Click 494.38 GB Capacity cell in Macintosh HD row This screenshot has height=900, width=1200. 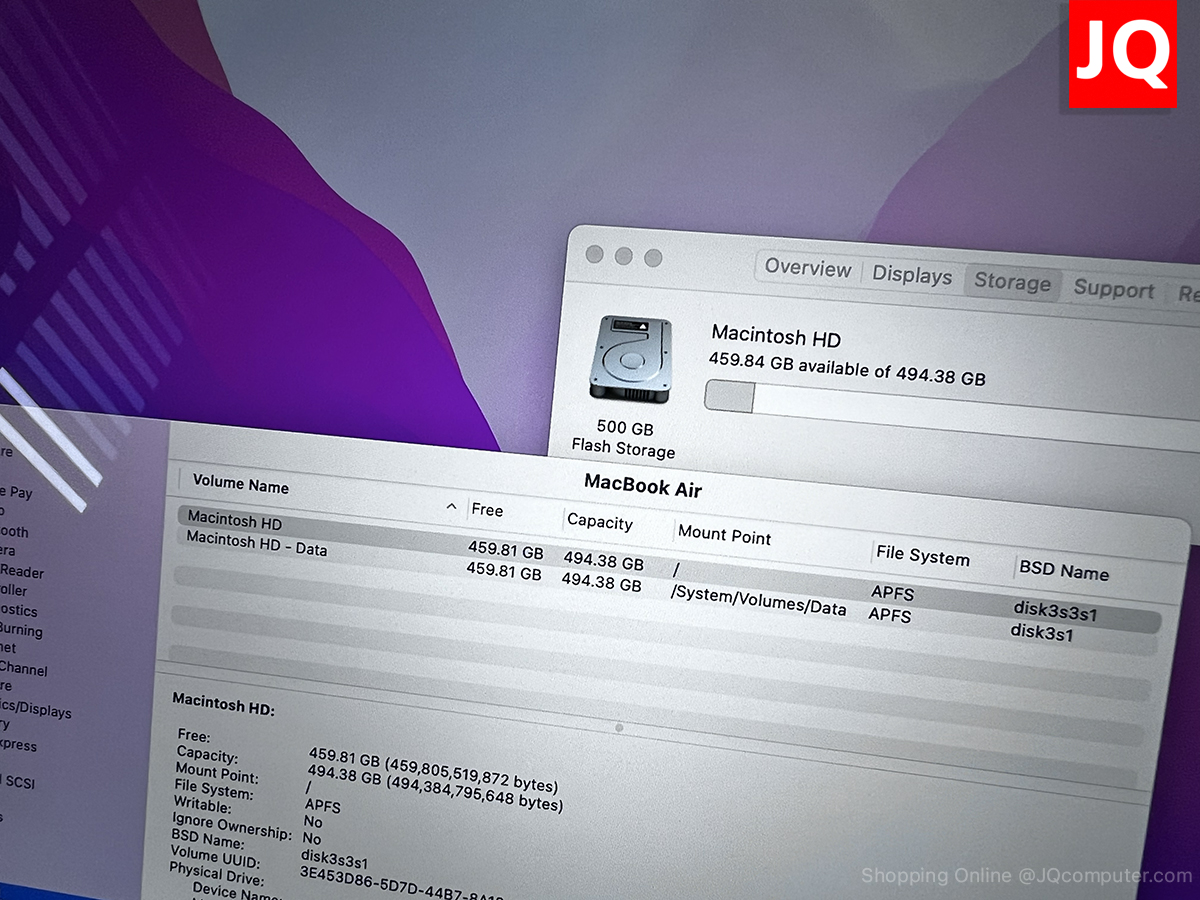604,560
